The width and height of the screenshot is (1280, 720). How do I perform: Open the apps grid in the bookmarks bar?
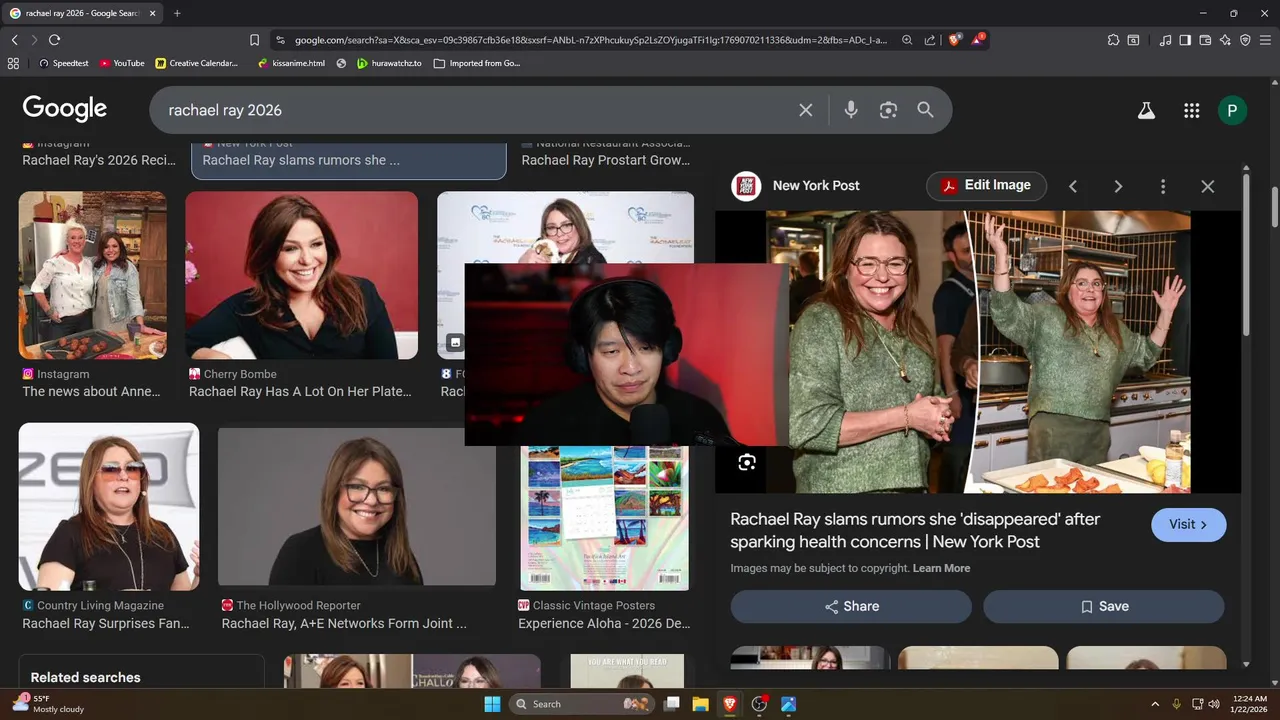[x=13, y=63]
